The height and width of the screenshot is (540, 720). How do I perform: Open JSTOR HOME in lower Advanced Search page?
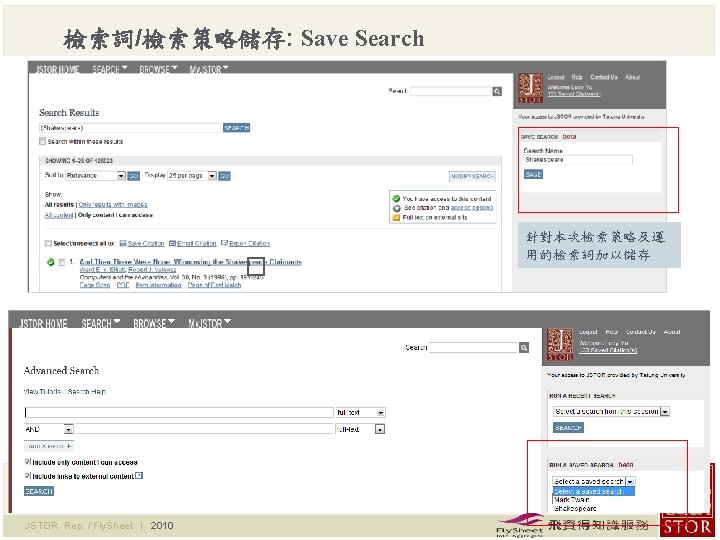click(x=43, y=323)
